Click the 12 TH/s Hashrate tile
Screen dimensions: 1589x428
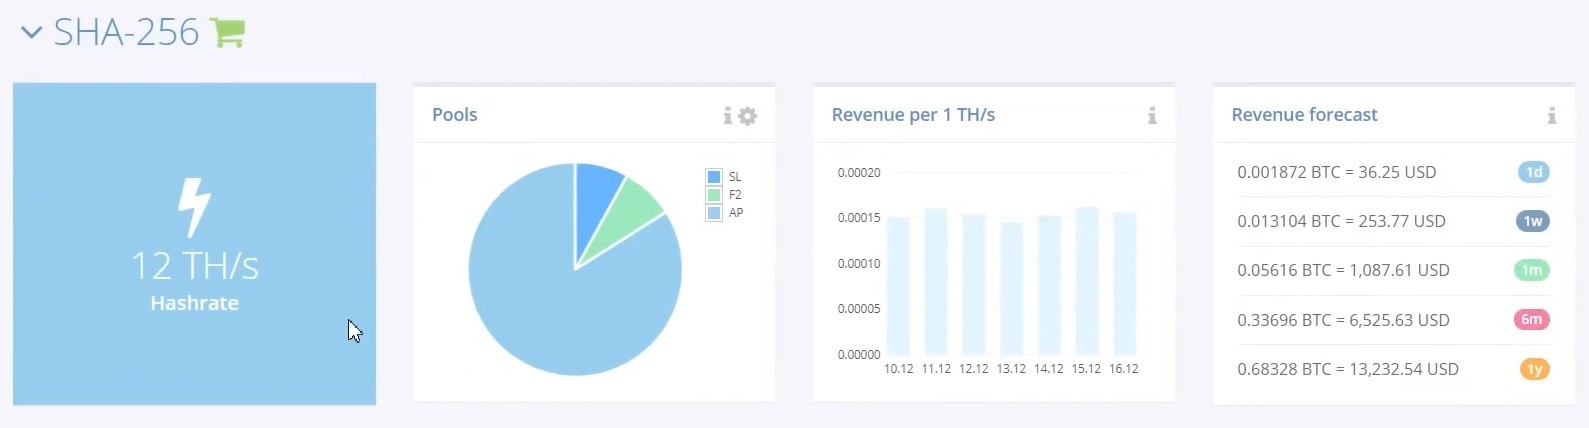pyautogui.click(x=194, y=244)
